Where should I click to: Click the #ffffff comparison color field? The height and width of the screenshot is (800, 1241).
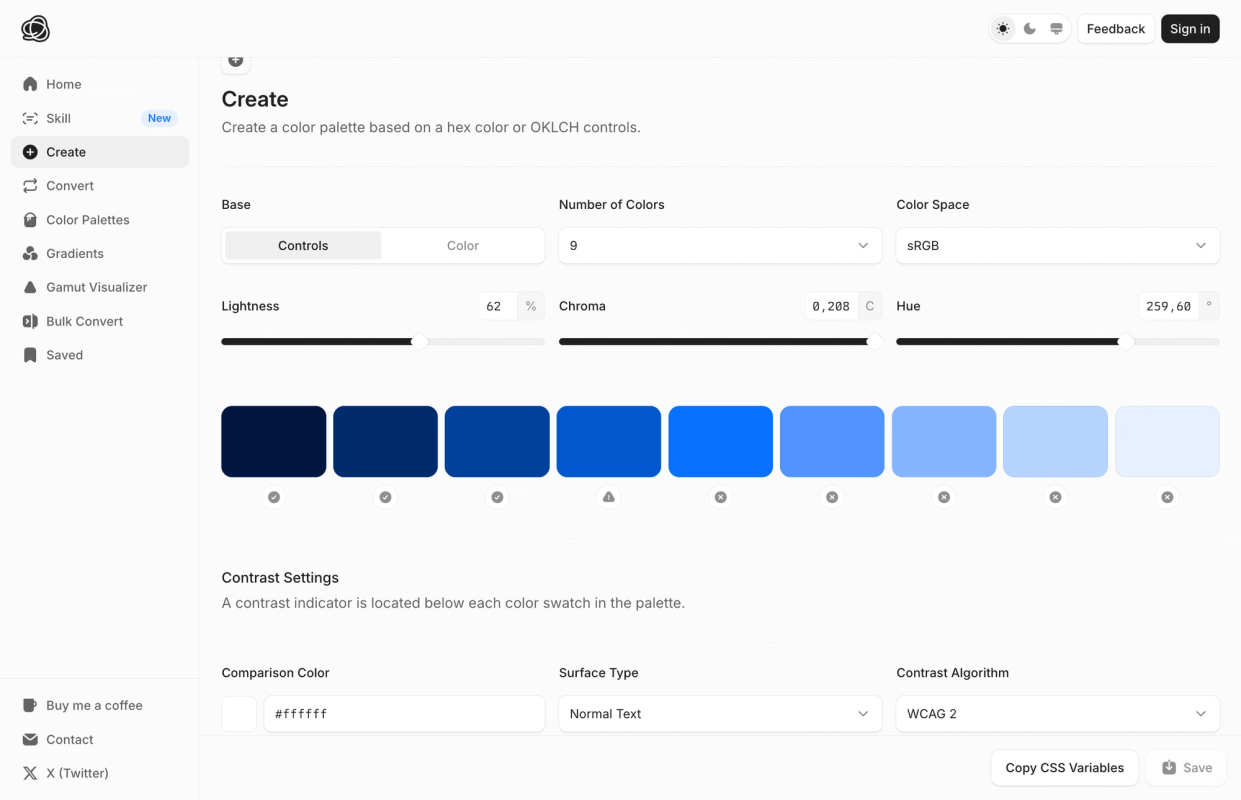pos(404,714)
